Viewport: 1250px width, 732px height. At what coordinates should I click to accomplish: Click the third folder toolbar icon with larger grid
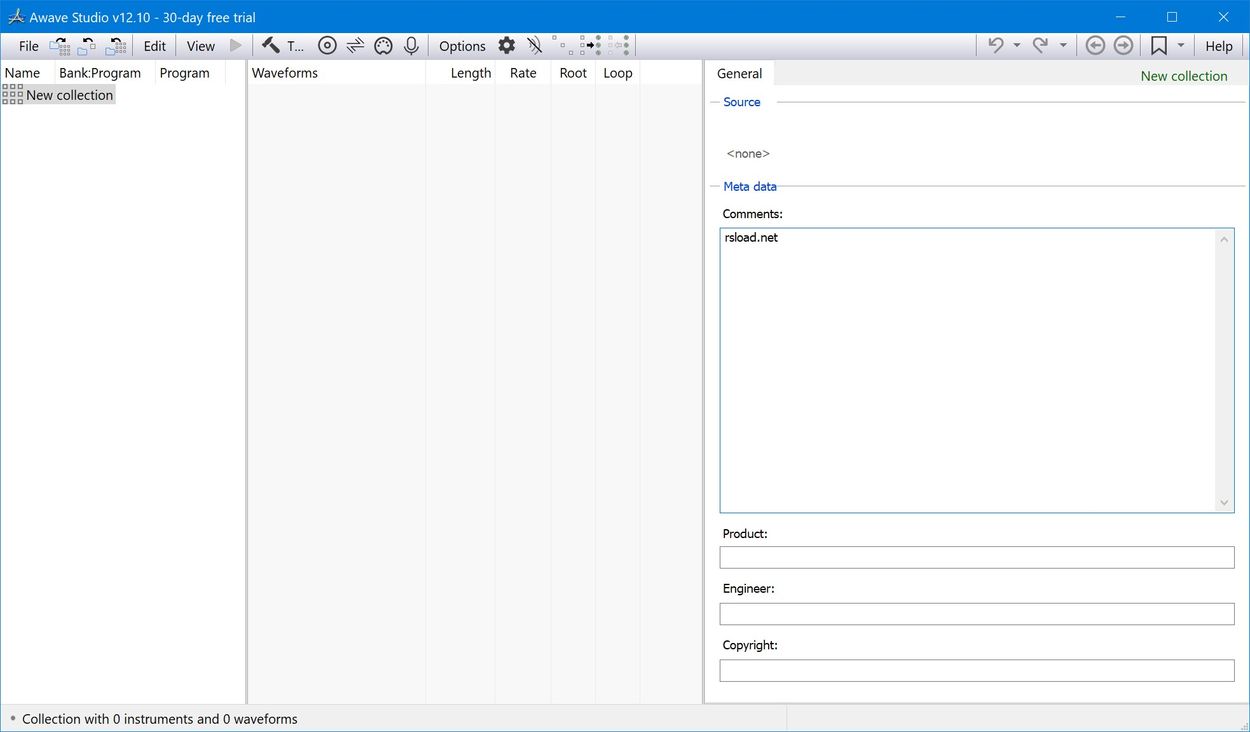pyautogui.click(x=117, y=46)
